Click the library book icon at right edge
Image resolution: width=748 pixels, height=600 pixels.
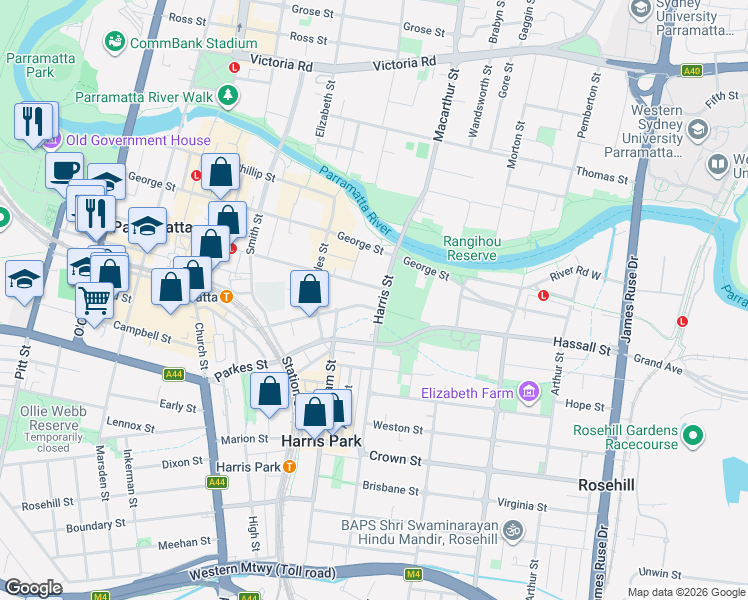click(x=717, y=165)
